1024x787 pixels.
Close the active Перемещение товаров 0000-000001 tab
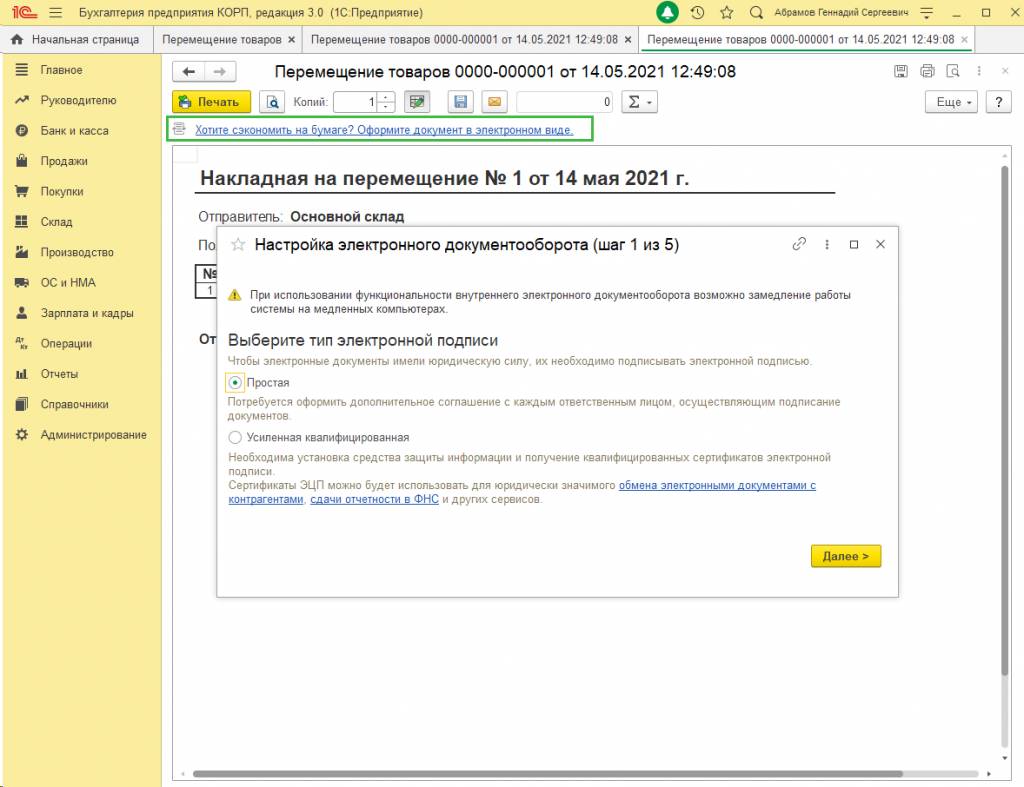pos(964,40)
